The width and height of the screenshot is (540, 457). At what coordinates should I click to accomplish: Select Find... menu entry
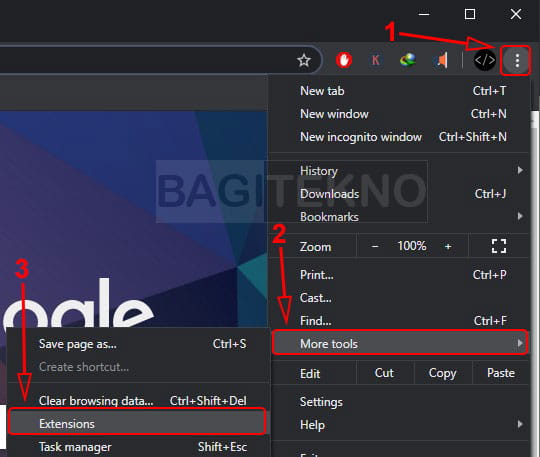pos(399,321)
